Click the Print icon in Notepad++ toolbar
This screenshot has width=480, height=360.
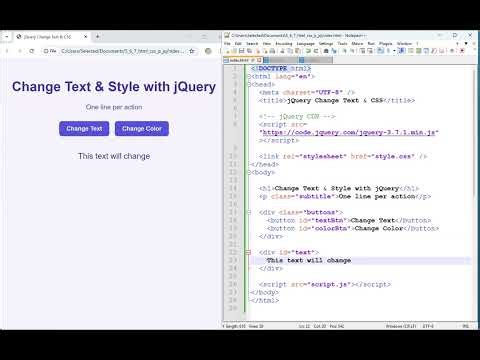[x=272, y=51]
